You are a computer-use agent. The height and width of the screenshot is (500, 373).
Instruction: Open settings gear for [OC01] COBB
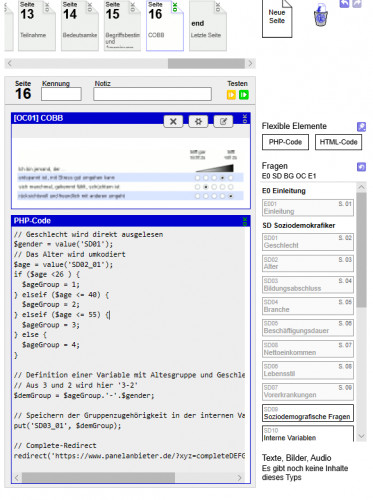(198, 121)
